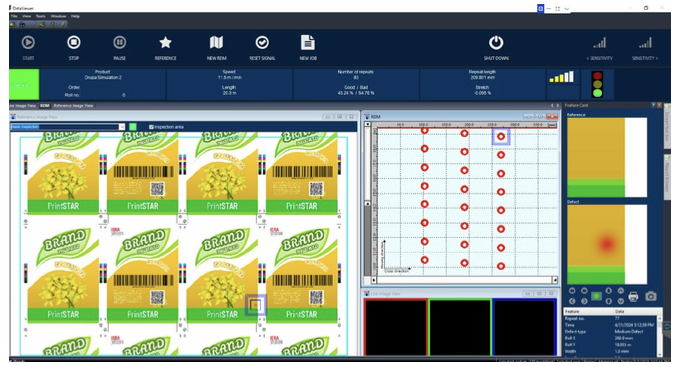Click the question mark icon in small toolbar

pos(52,25)
